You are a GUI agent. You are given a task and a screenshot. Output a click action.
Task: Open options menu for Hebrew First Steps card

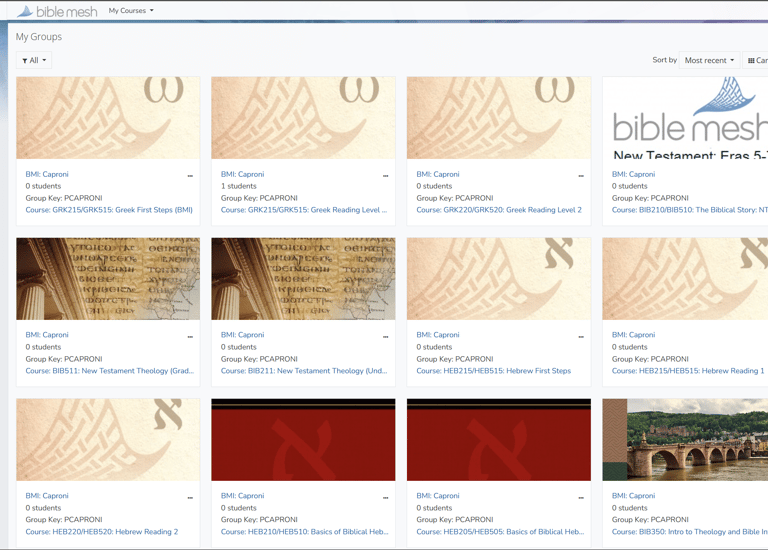coord(581,336)
